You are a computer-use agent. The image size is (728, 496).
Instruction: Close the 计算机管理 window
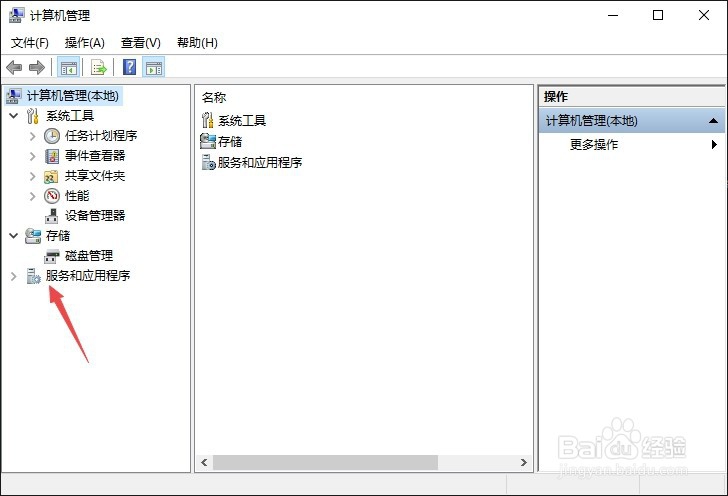coord(704,15)
